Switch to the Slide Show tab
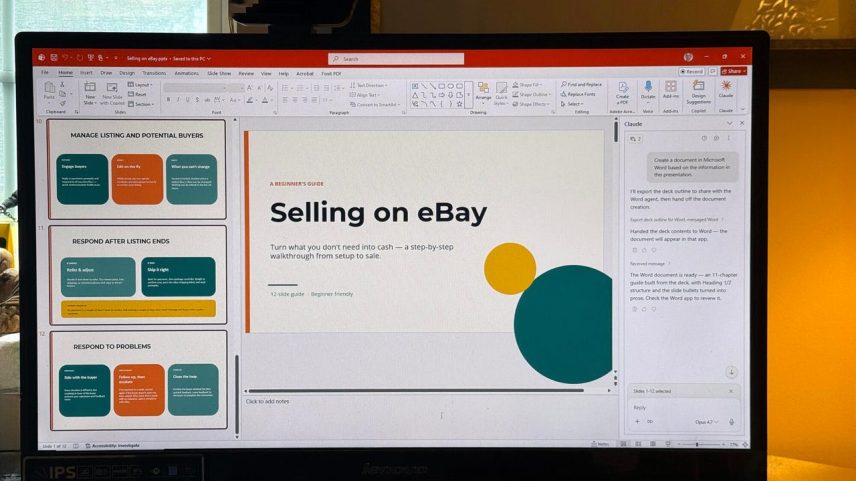Image resolution: width=856 pixels, height=481 pixels. tap(219, 73)
